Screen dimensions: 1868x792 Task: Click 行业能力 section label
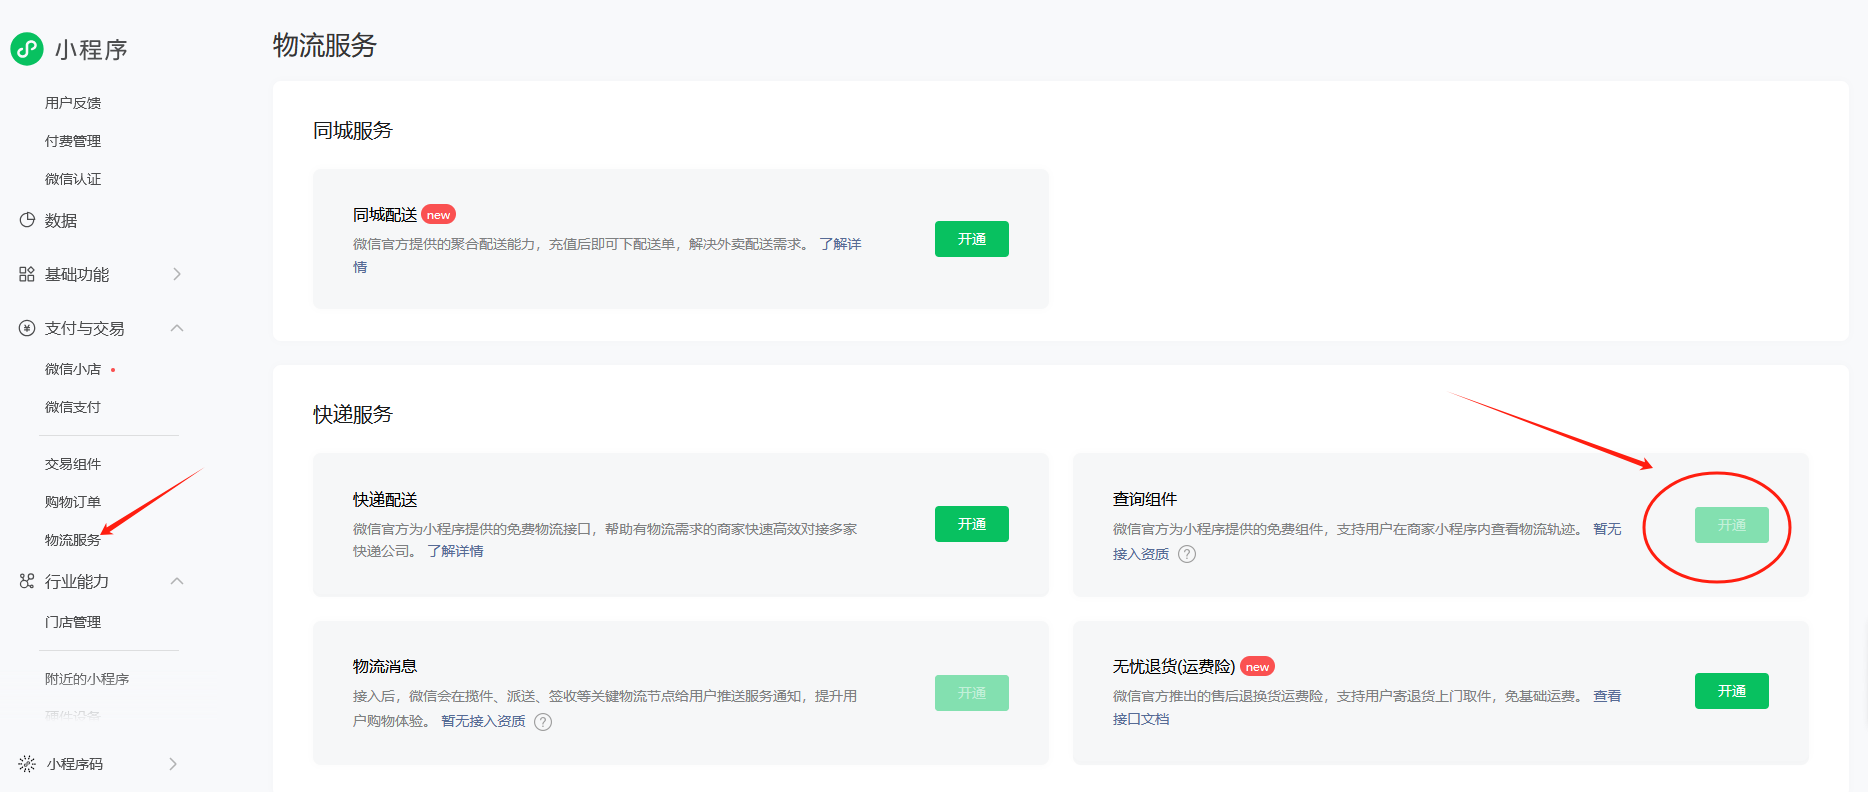pos(77,581)
